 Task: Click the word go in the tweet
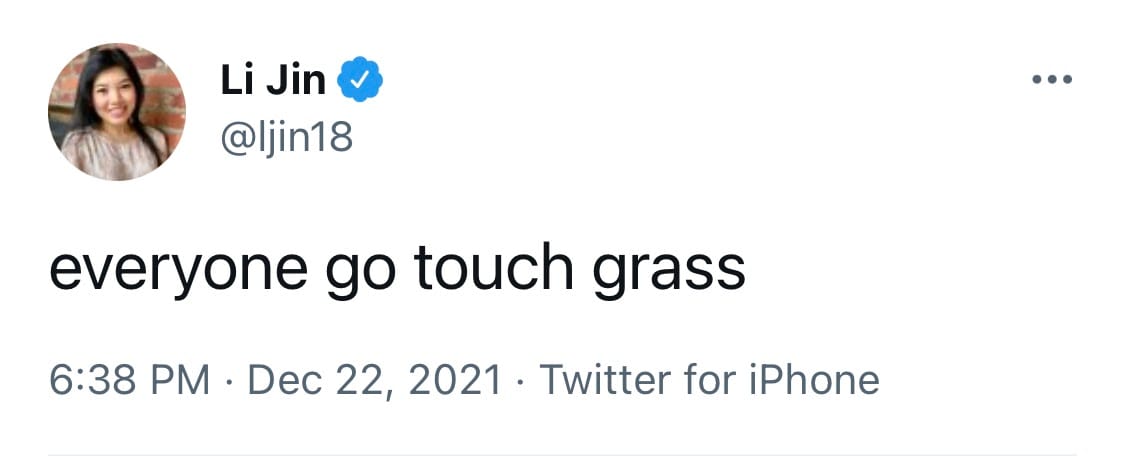point(357,270)
